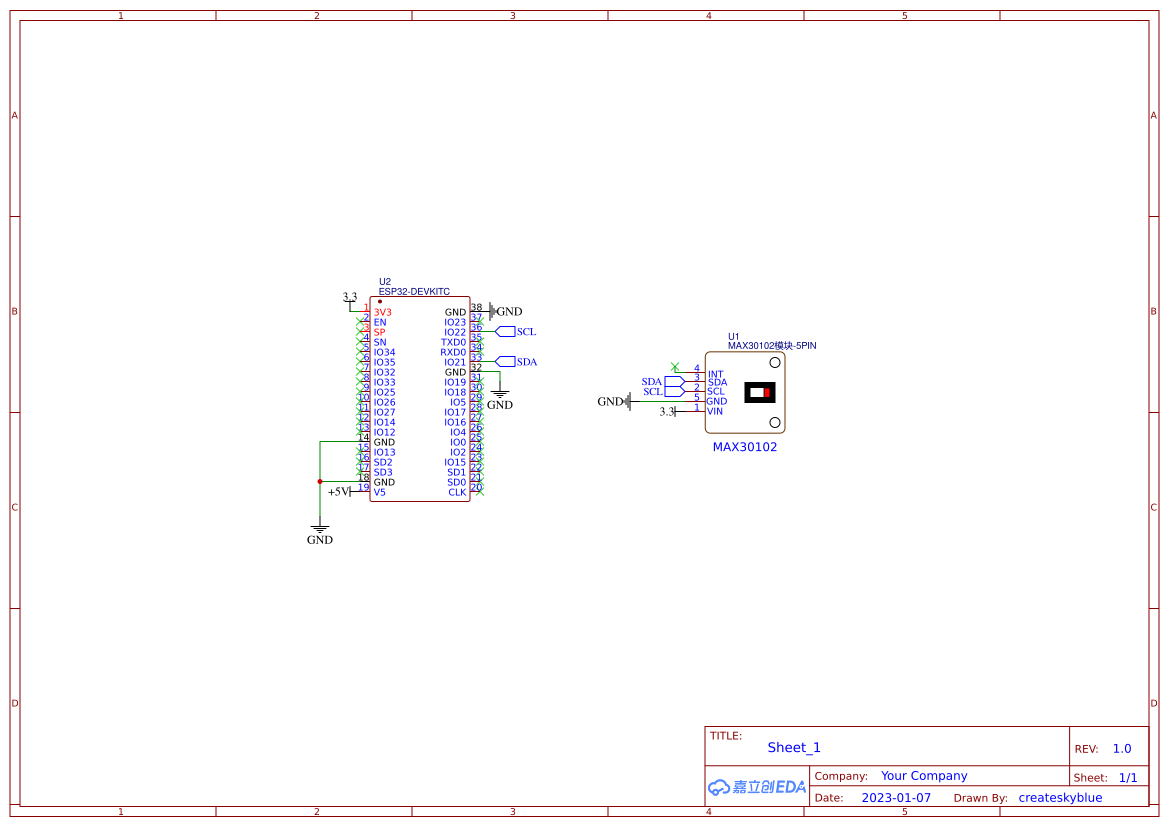Click the CLK pin label
The height and width of the screenshot is (827, 1169).
(457, 492)
